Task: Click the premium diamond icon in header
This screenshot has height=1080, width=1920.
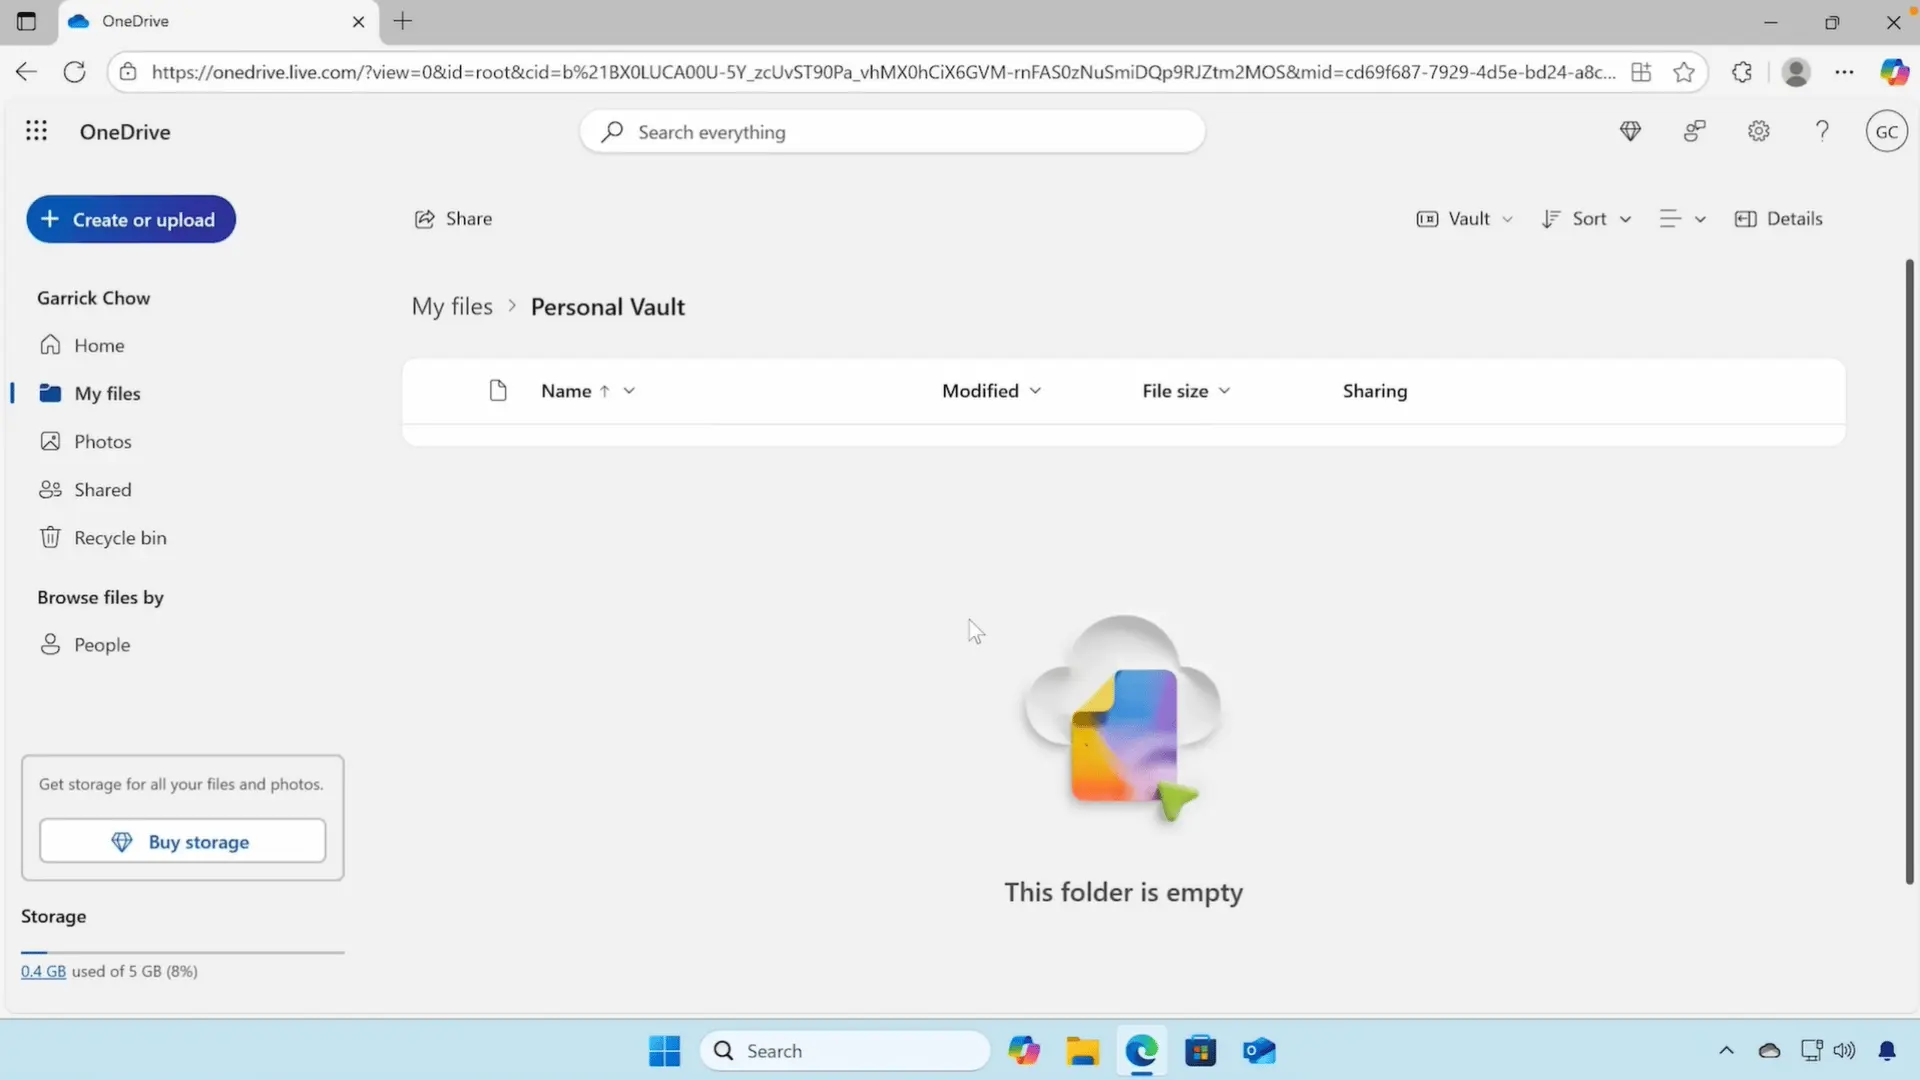Action: point(1630,131)
